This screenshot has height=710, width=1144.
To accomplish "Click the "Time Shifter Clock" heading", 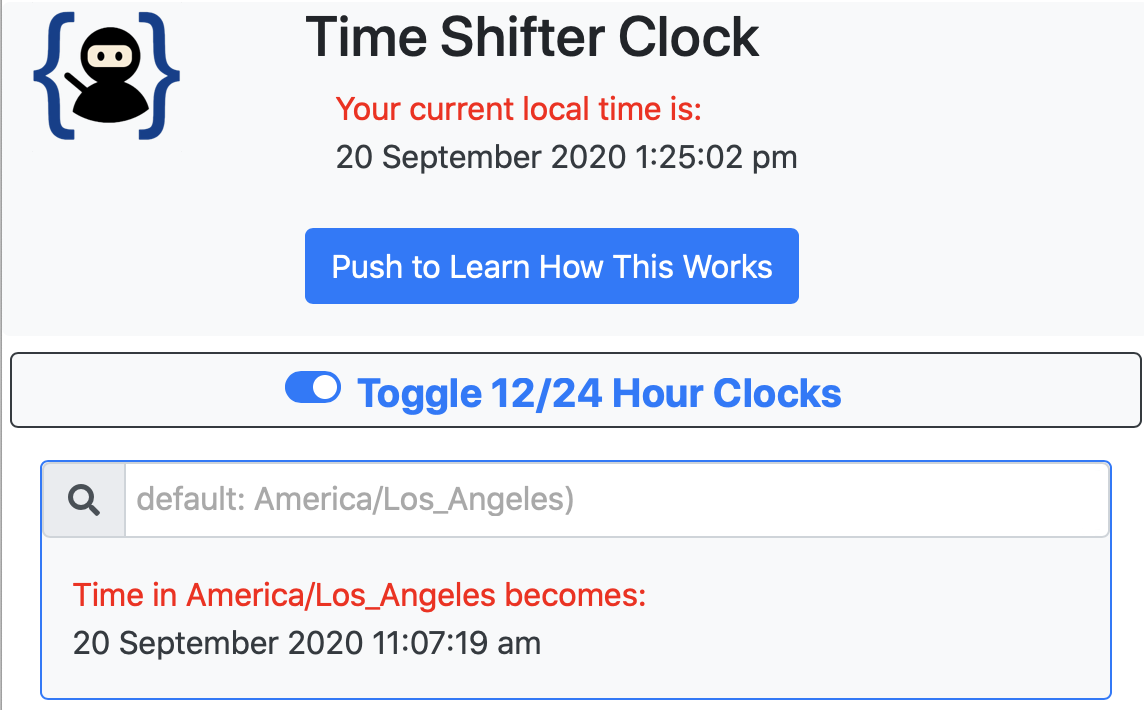I will (532, 37).
